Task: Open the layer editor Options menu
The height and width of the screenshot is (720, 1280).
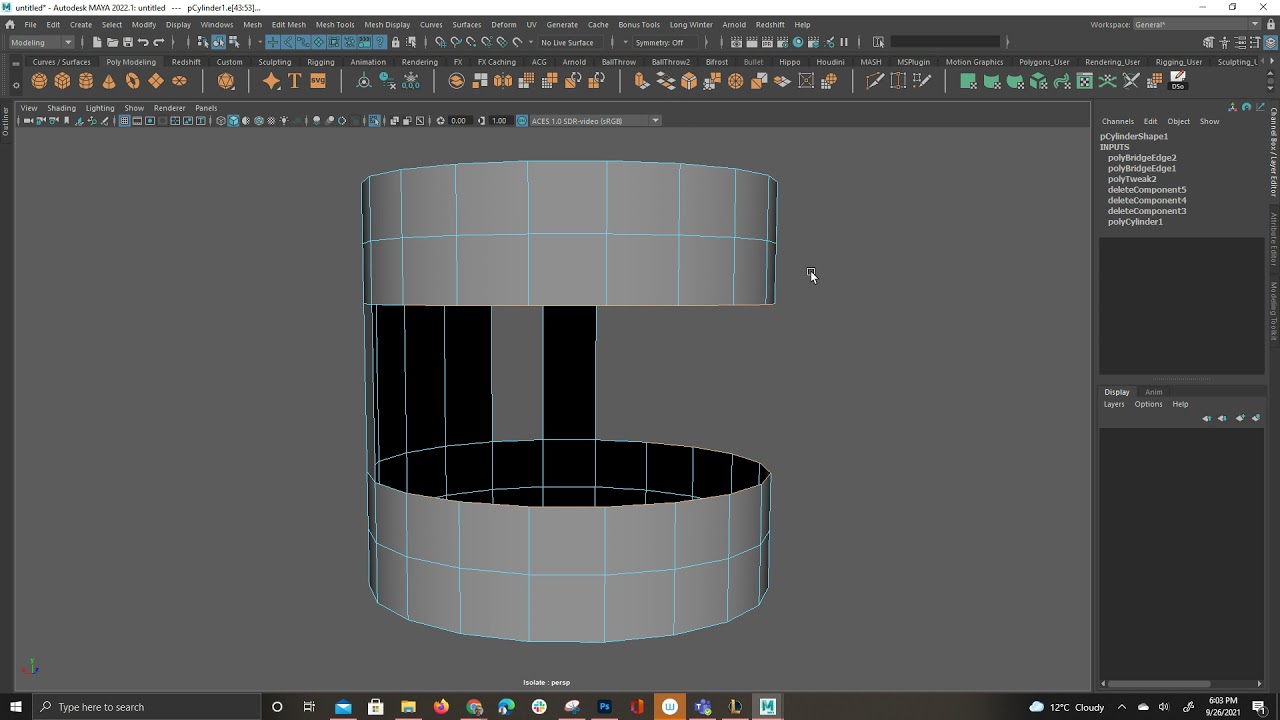Action: point(1148,404)
